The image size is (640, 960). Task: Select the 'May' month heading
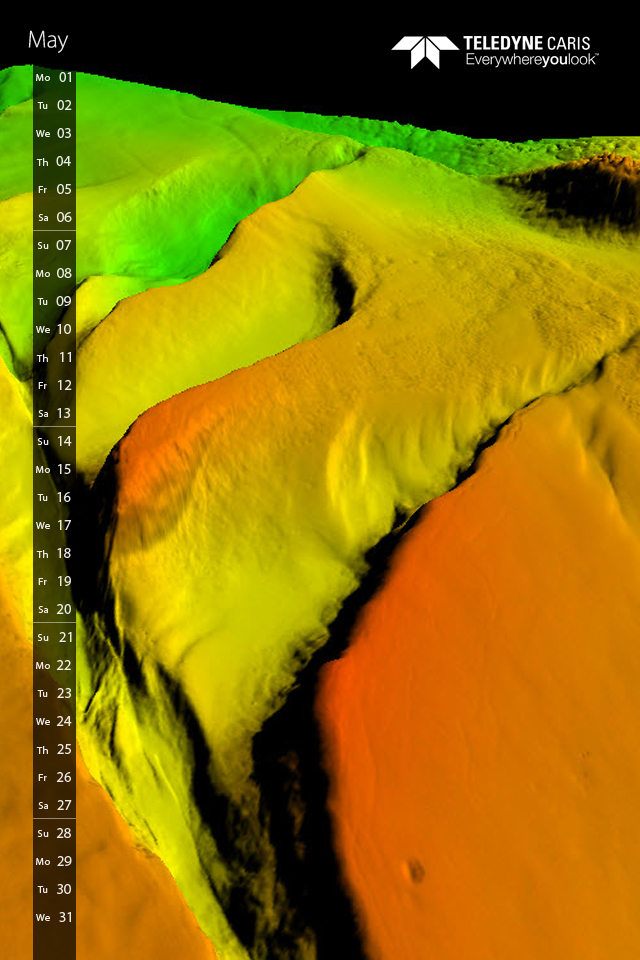(48, 41)
